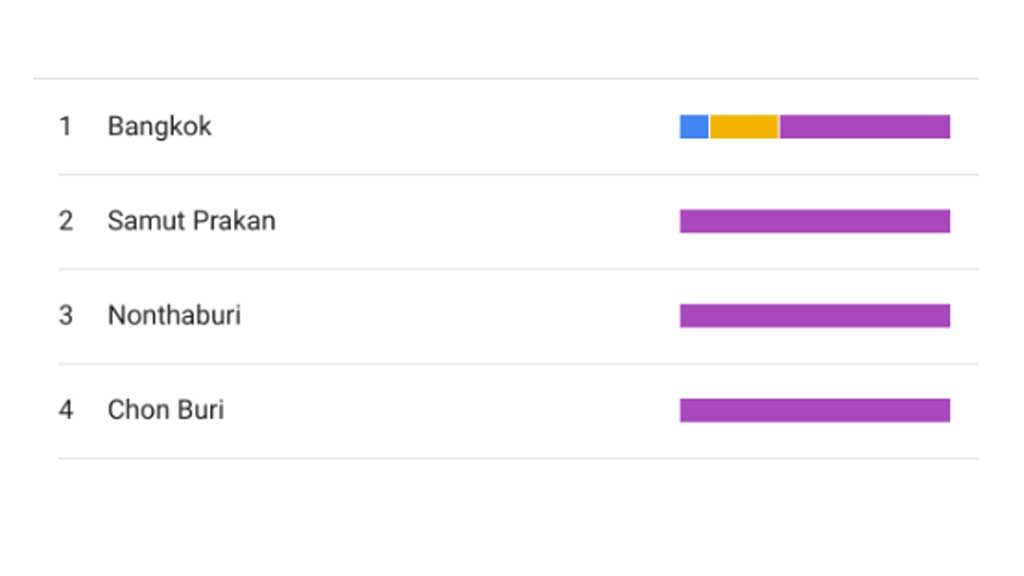Choose Chon Buri in the ranking
Viewport: 1024px width, 576px height.
[x=165, y=410]
